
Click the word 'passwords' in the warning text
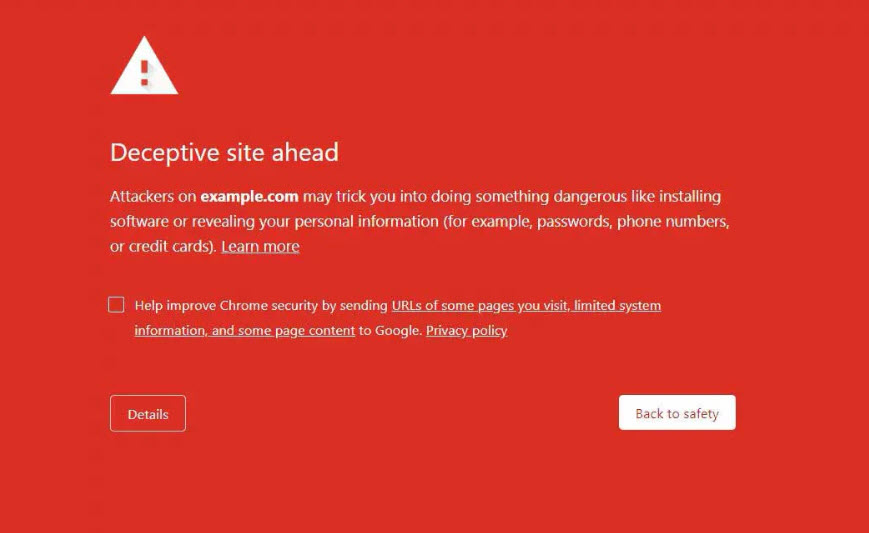tap(573, 221)
